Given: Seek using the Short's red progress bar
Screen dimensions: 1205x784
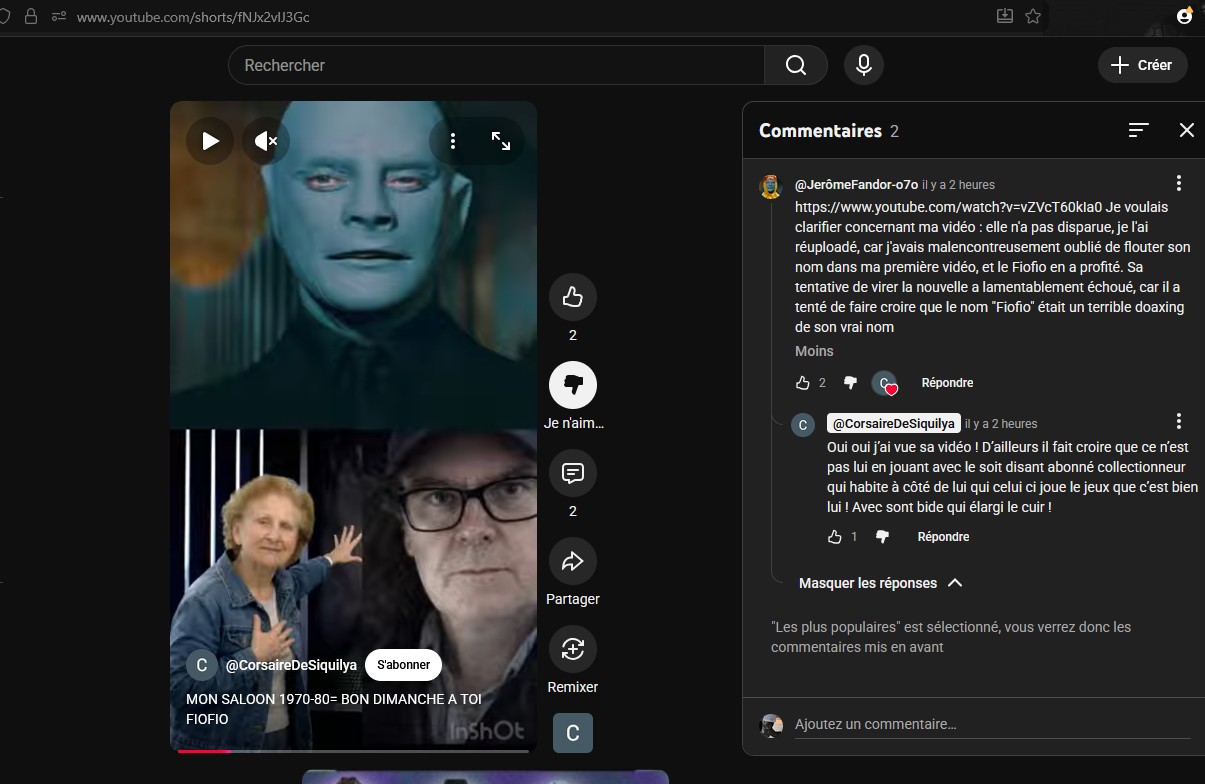Looking at the screenshot, I should 352,750.
